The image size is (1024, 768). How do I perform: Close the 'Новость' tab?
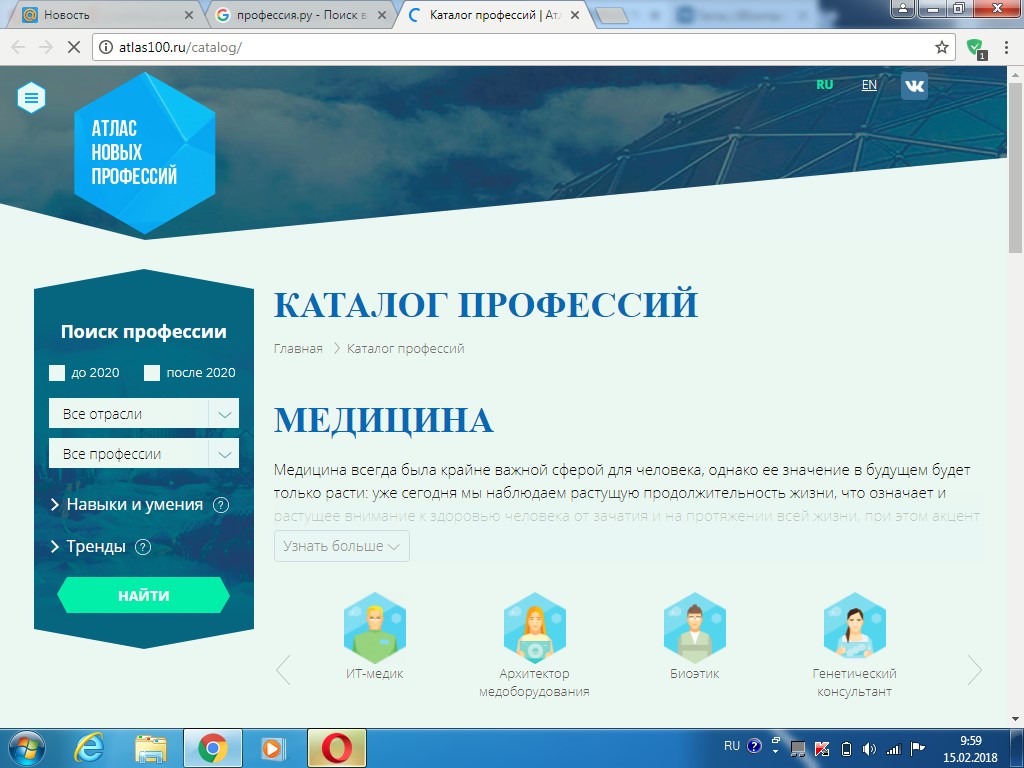[189, 15]
